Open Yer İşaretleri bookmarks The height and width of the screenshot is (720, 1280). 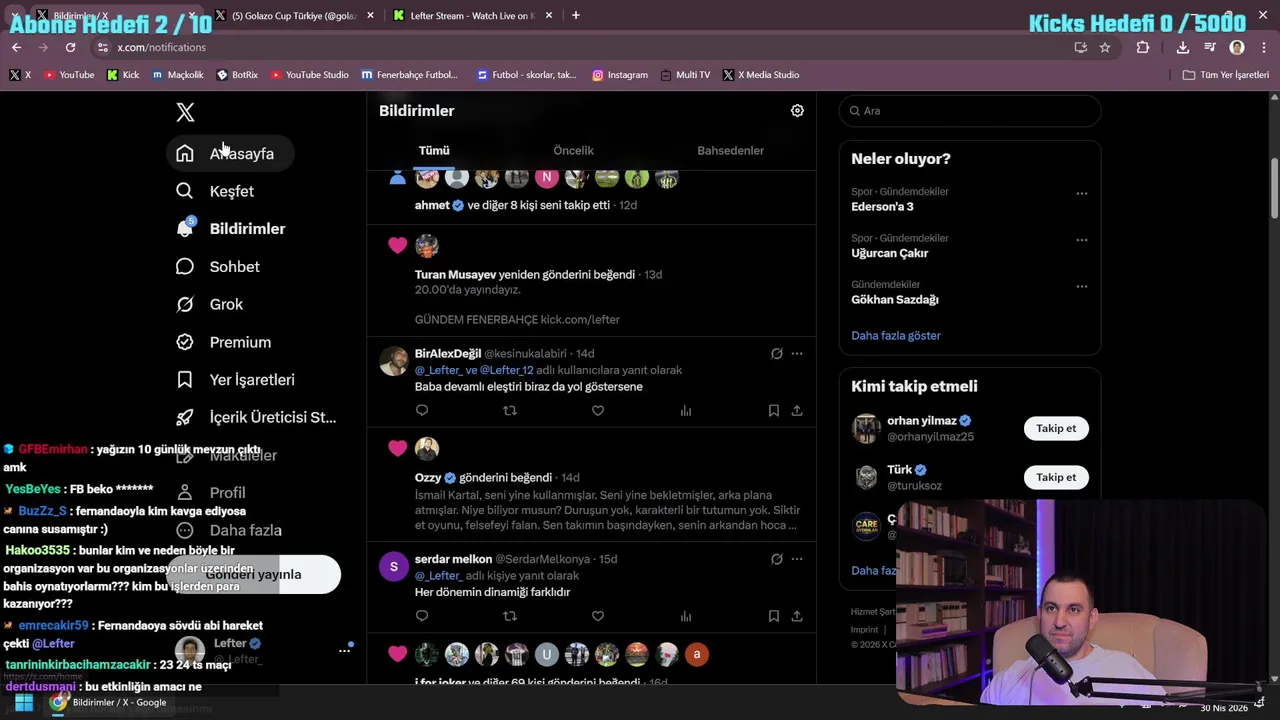point(235,380)
